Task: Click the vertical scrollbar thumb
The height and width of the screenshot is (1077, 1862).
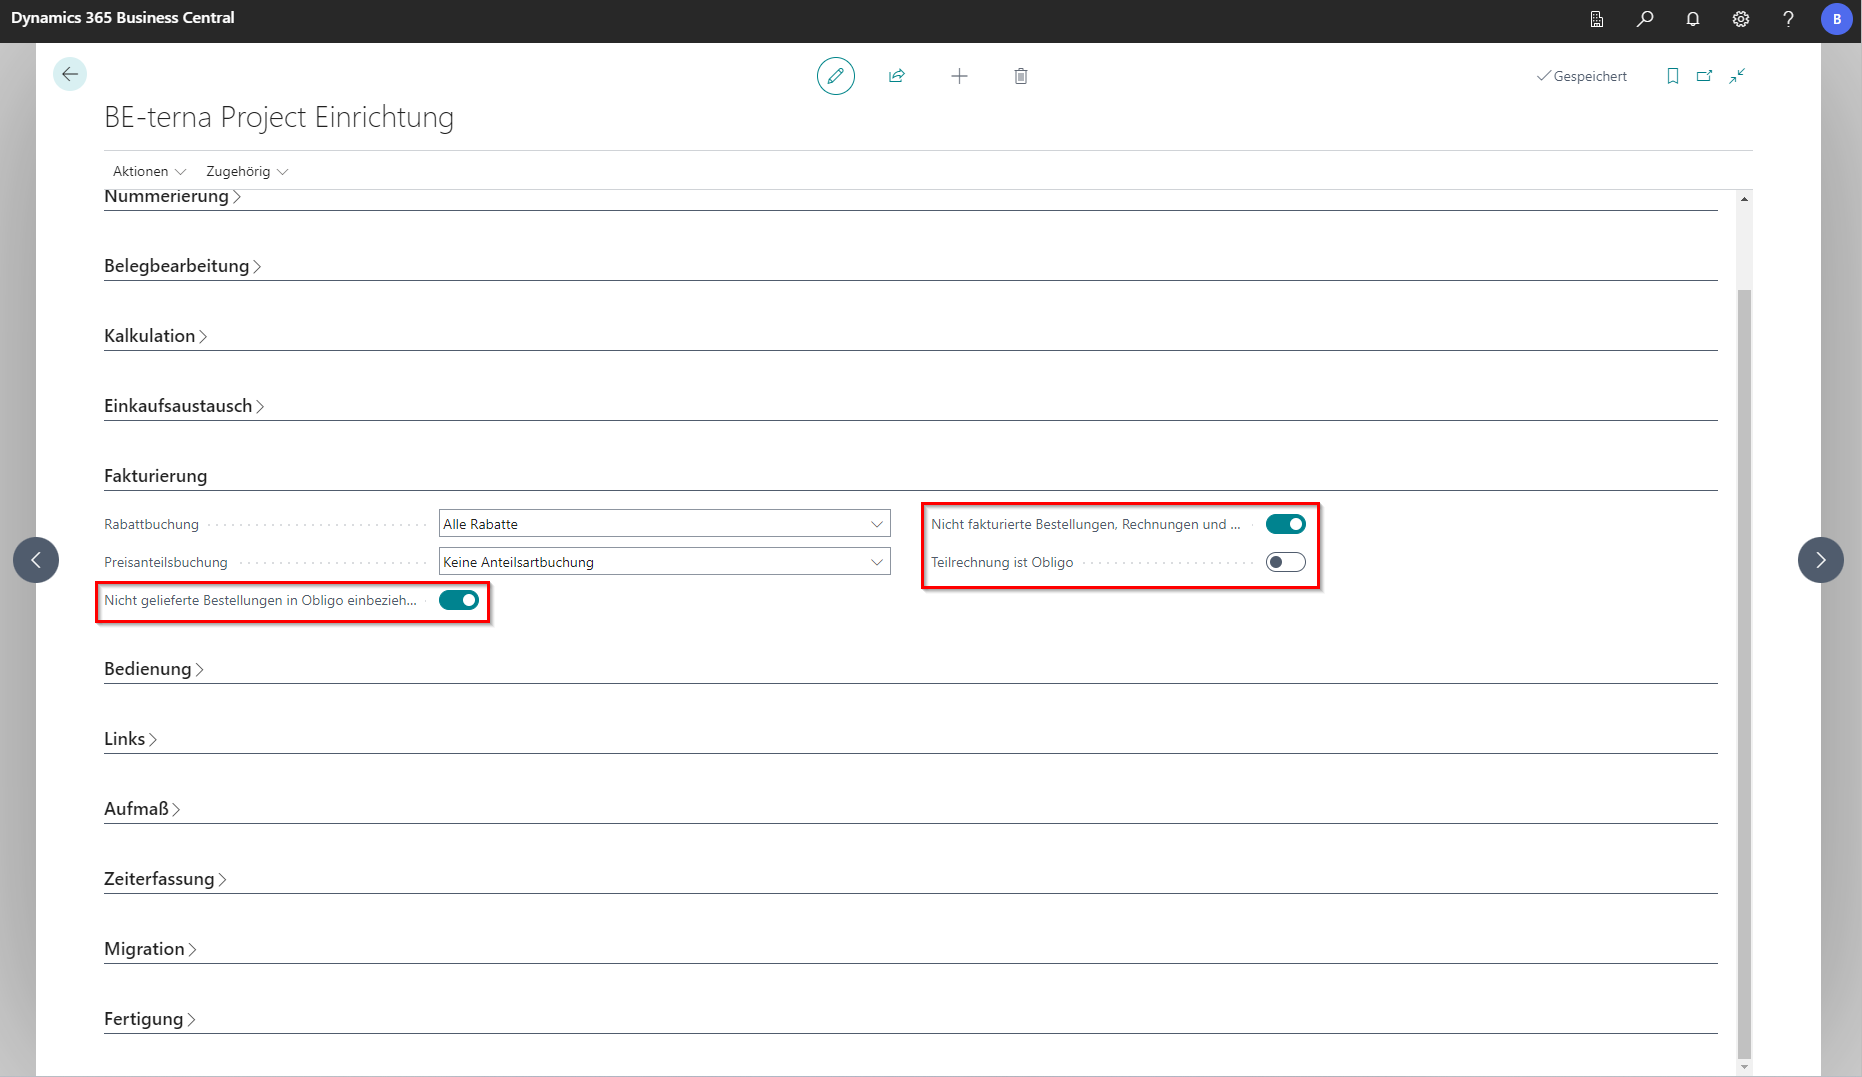Action: tap(1744, 670)
